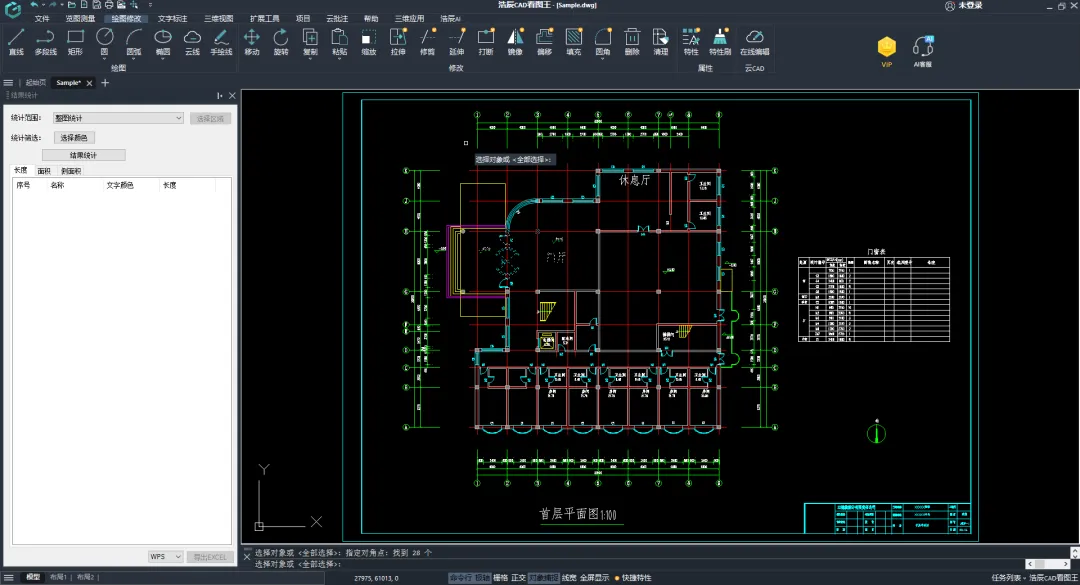This screenshot has height=585, width=1080.
Task: Open the 统计范围 combo box
Action: [118, 118]
